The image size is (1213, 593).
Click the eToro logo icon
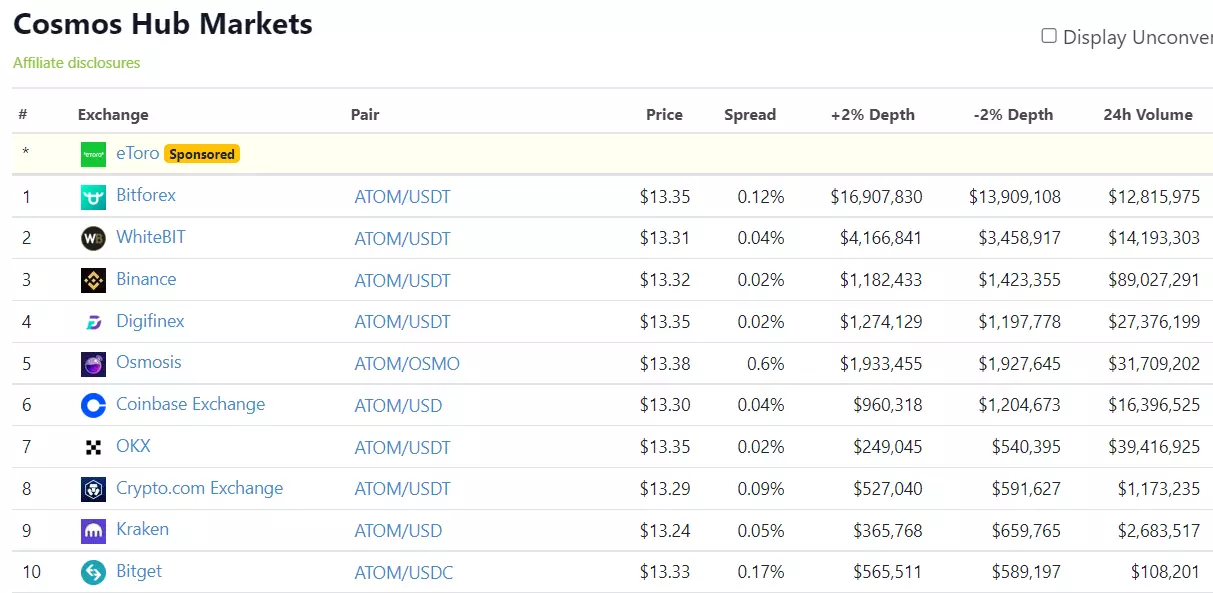[x=93, y=154]
